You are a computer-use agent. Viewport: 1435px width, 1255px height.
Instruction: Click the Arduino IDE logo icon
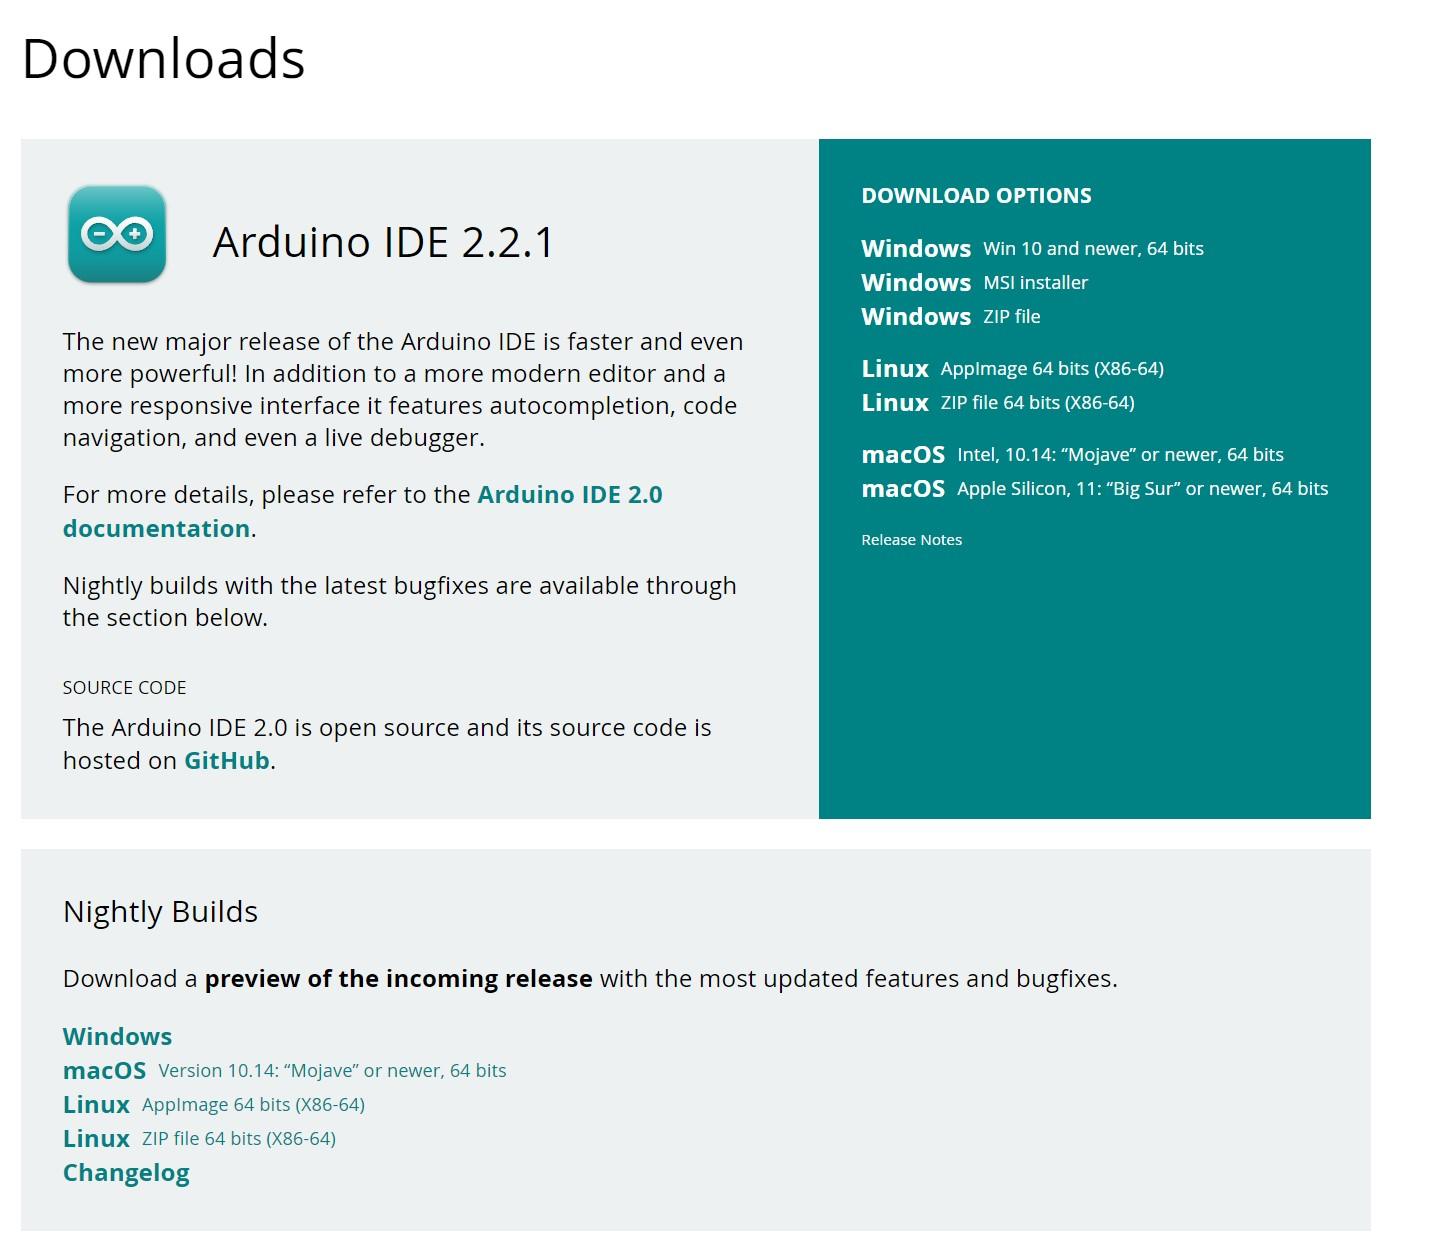click(x=117, y=234)
